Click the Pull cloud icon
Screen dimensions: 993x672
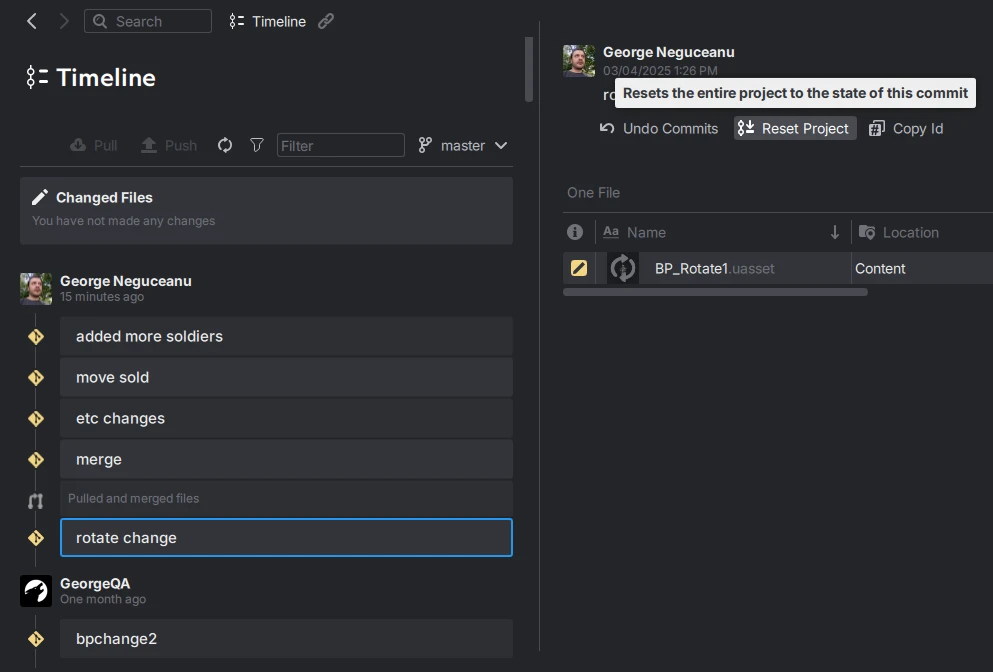[78, 145]
